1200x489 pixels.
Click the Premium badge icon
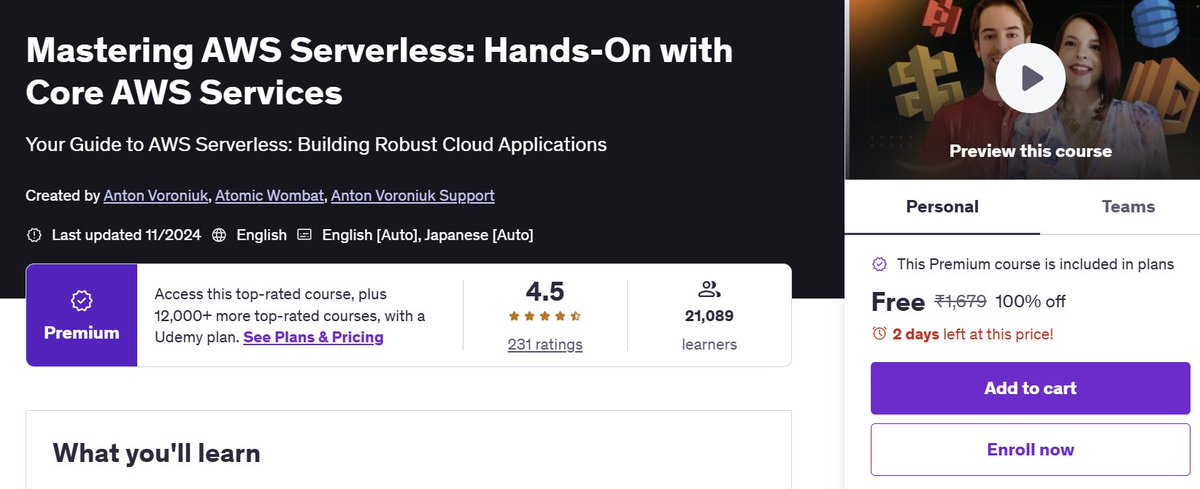tap(82, 299)
